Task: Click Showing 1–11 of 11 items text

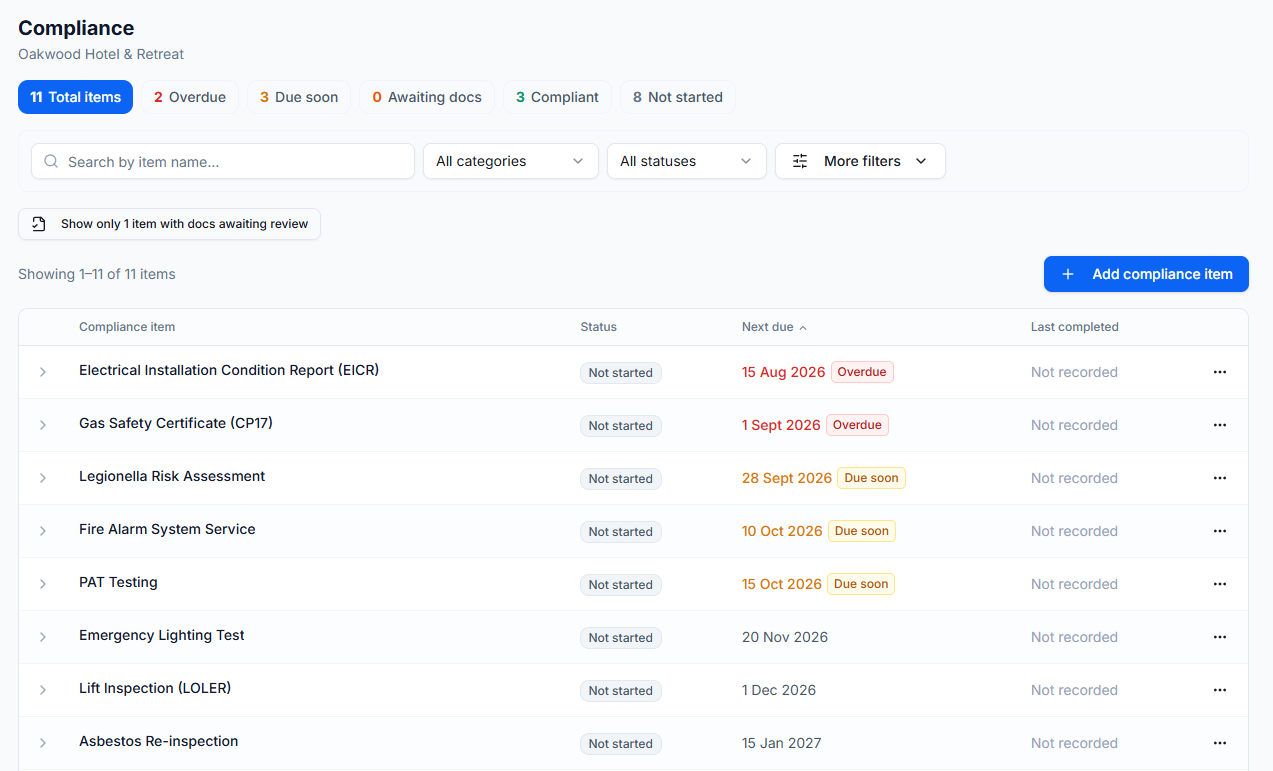Action: point(97,274)
